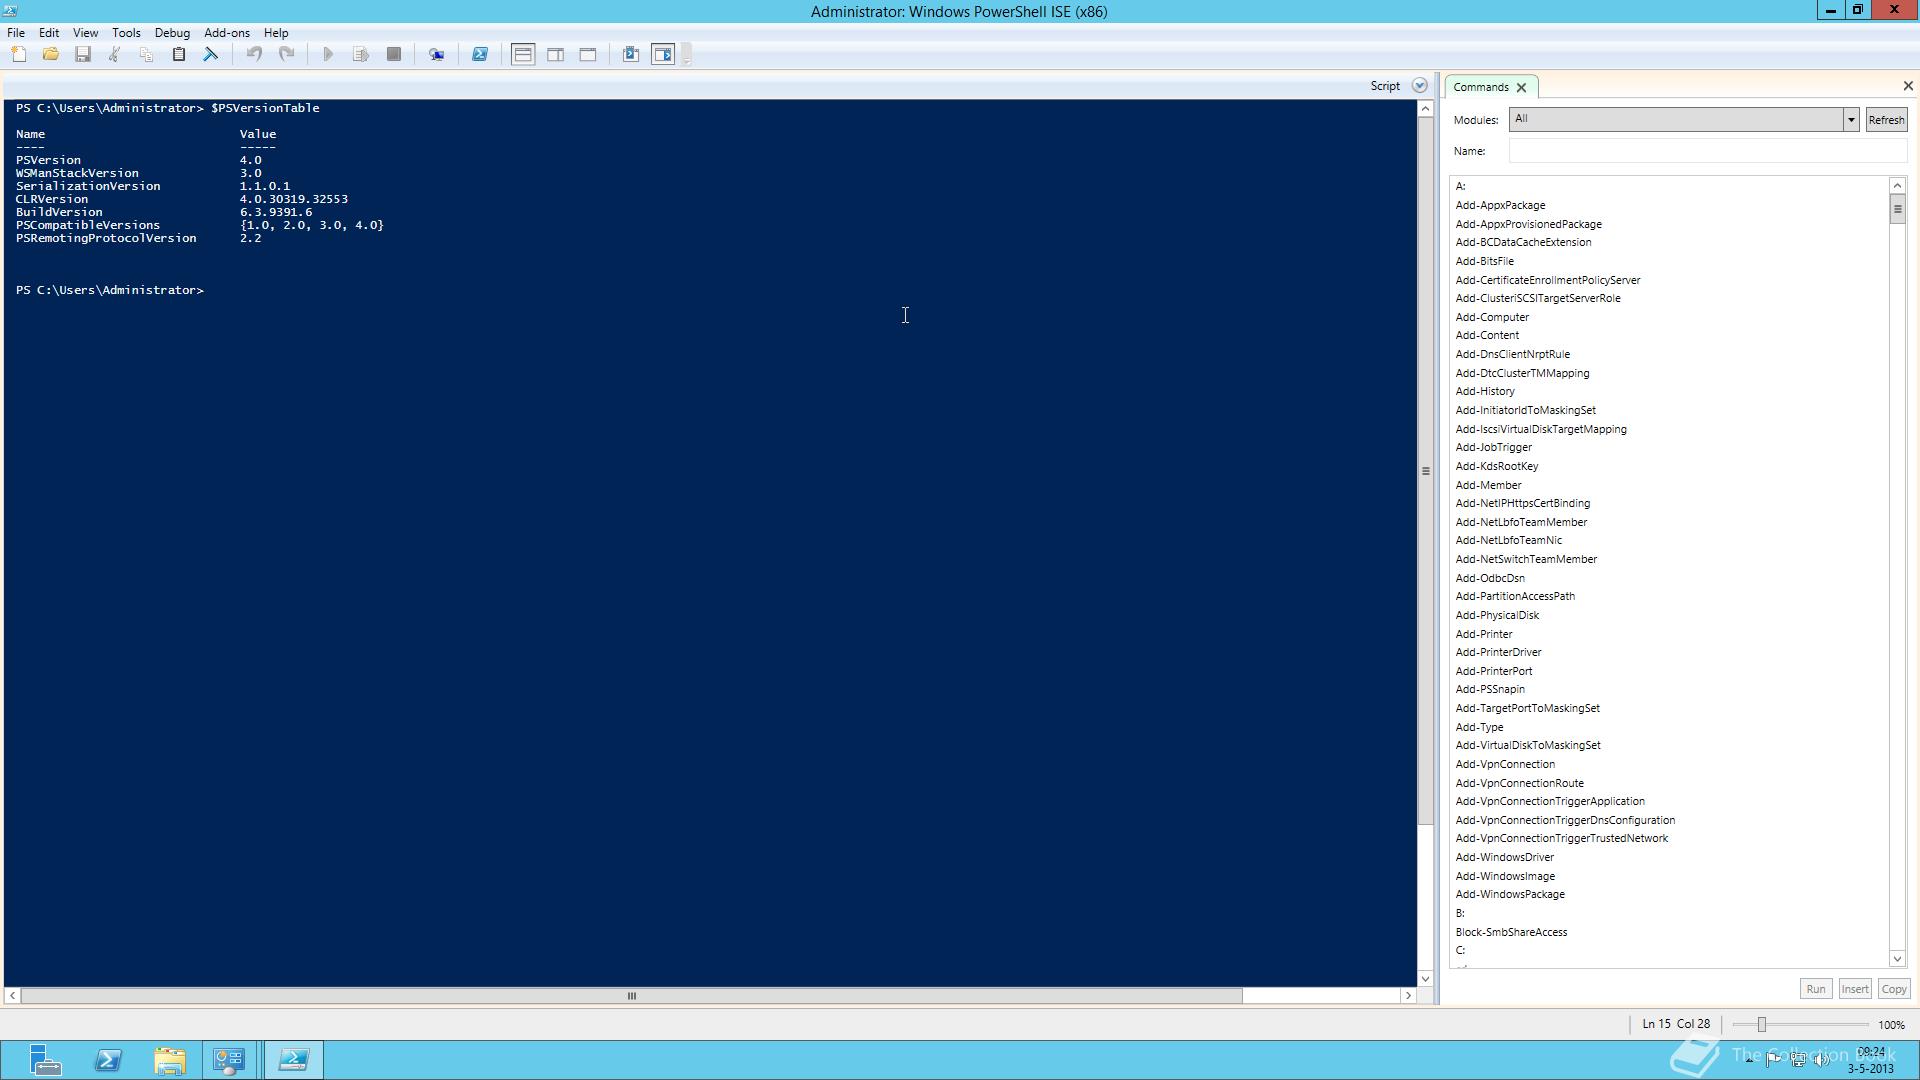This screenshot has width=1920, height=1080.
Task: Select Add-VpnConnection in the command list
Action: tap(1505, 764)
